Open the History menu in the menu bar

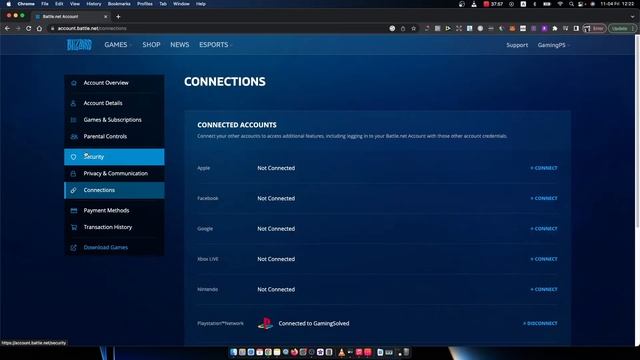pos(94,4)
